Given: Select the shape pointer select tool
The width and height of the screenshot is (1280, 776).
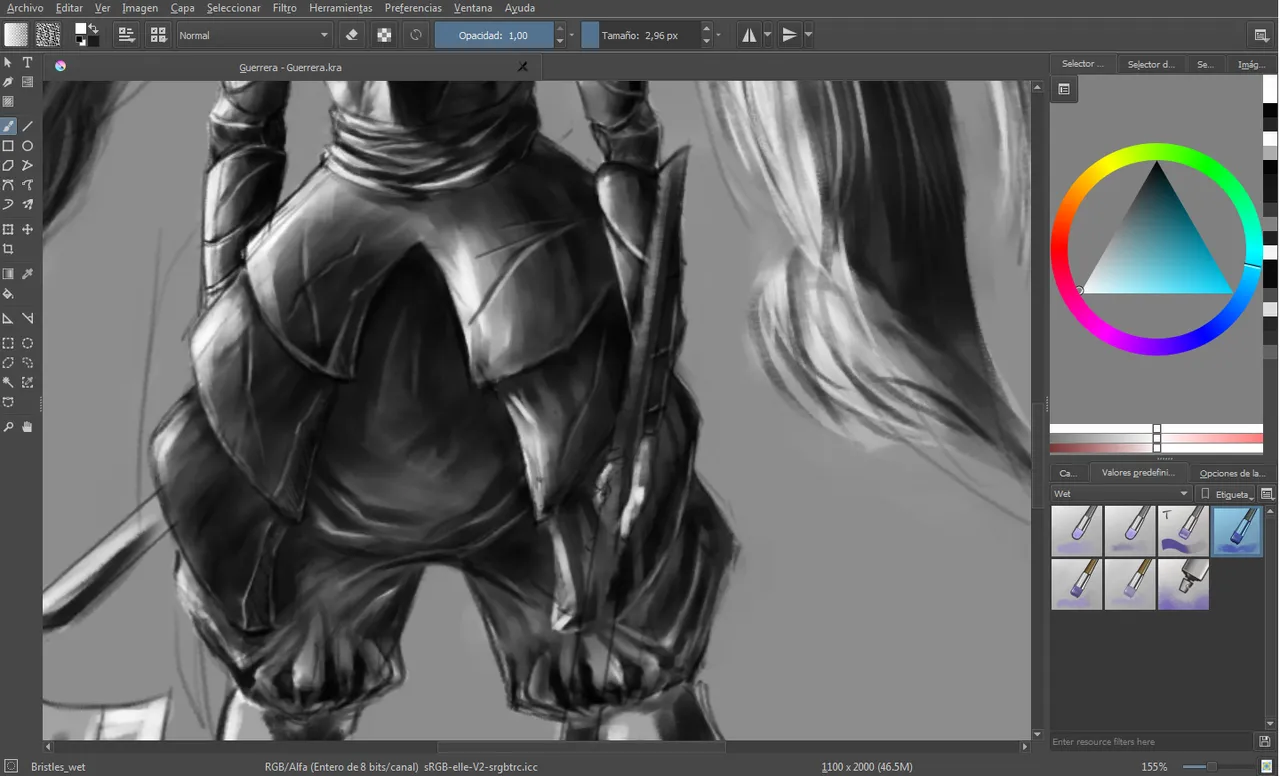Looking at the screenshot, I should [x=8, y=62].
